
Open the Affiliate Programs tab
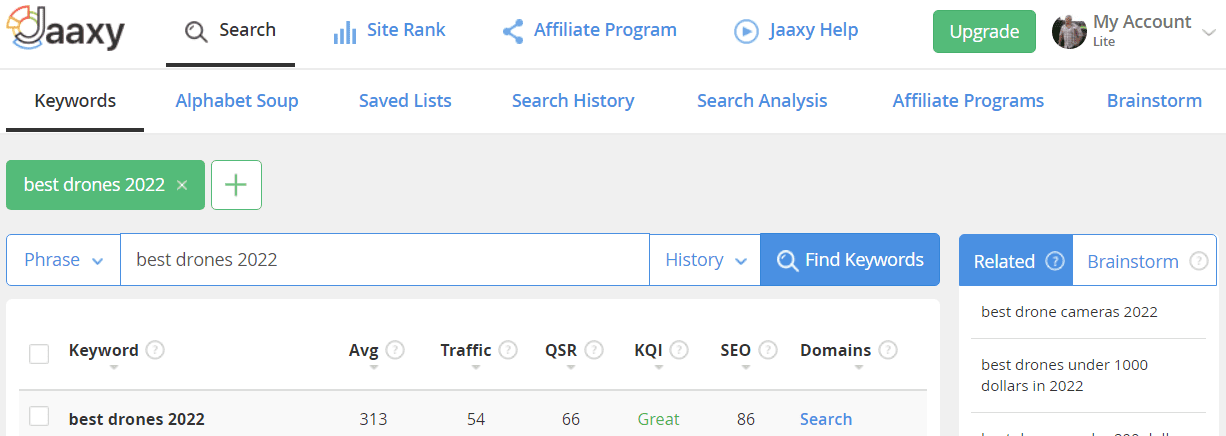coord(968,101)
